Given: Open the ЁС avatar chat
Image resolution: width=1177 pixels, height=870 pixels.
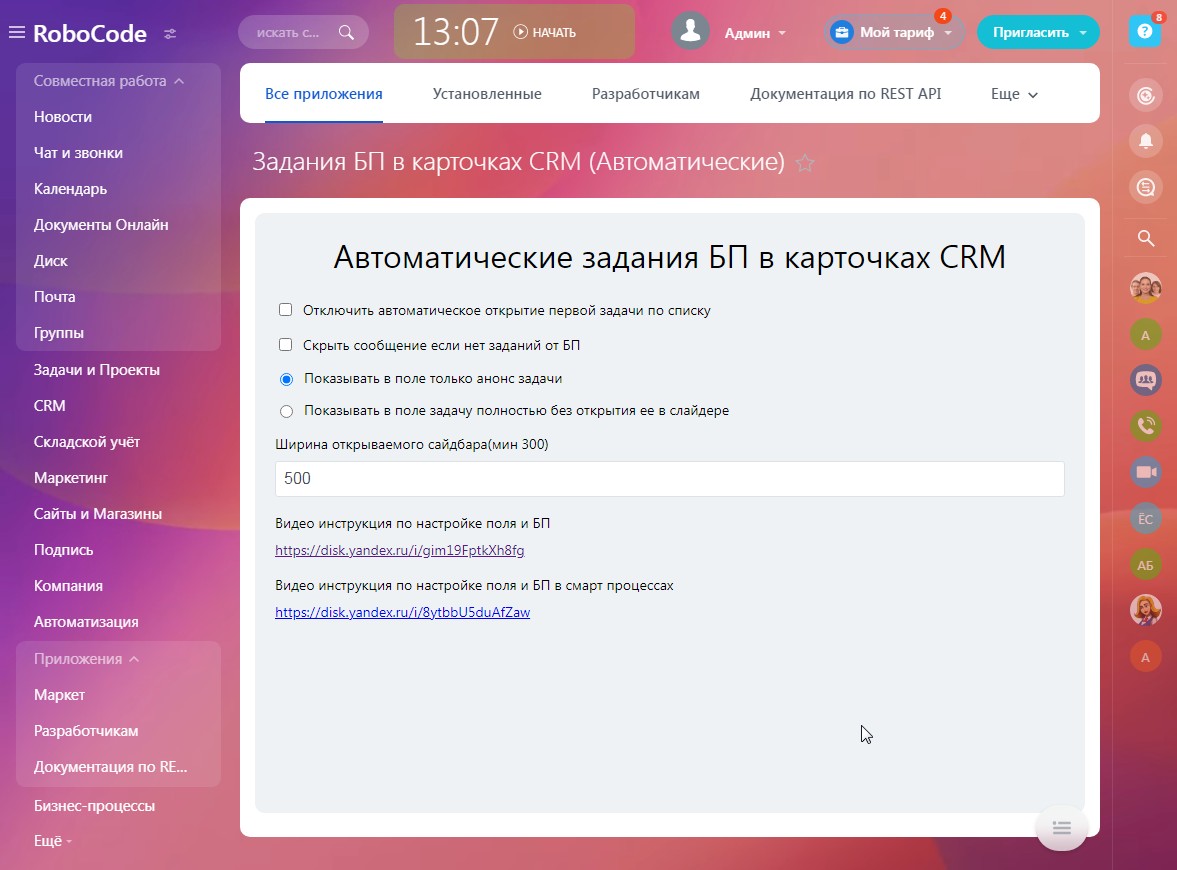Looking at the screenshot, I should [1145, 519].
